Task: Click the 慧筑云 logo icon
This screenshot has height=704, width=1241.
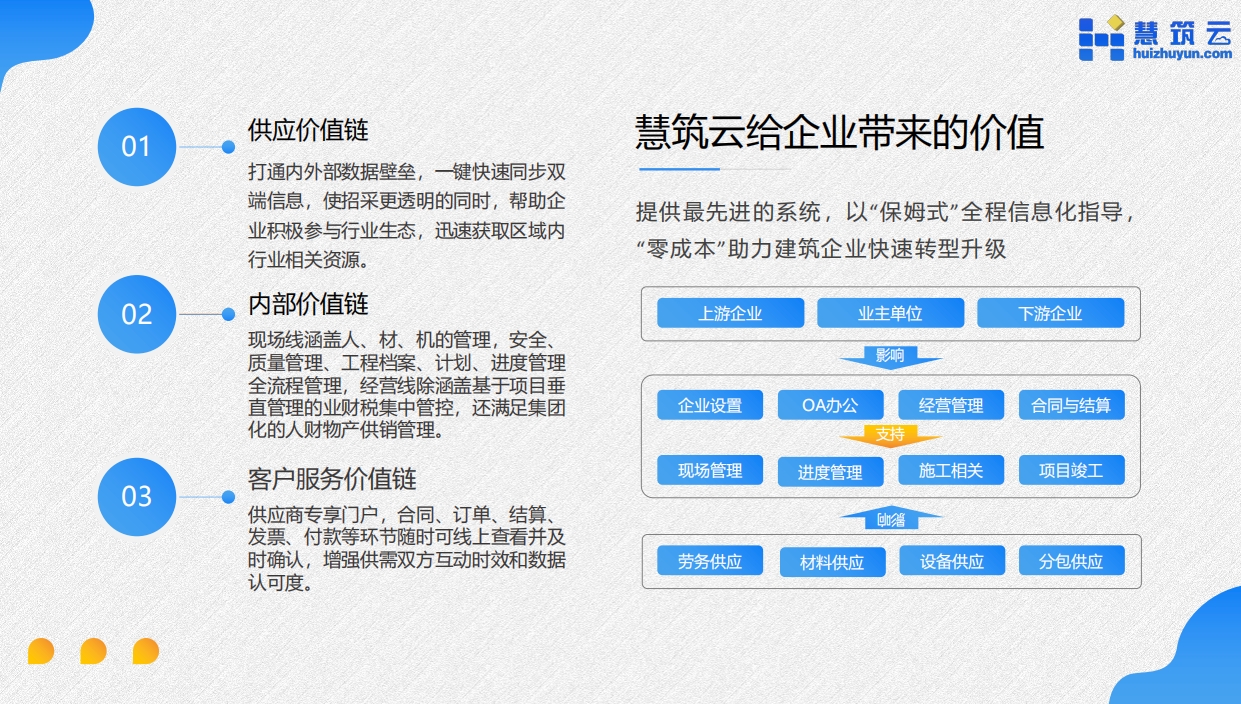Action: pos(1102,37)
